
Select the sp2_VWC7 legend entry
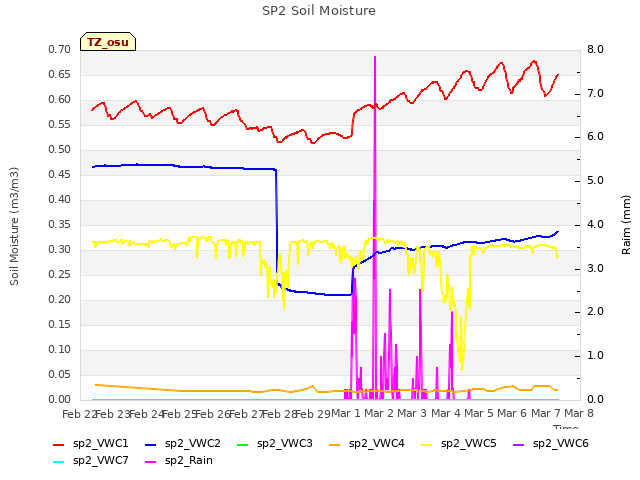click(91, 461)
